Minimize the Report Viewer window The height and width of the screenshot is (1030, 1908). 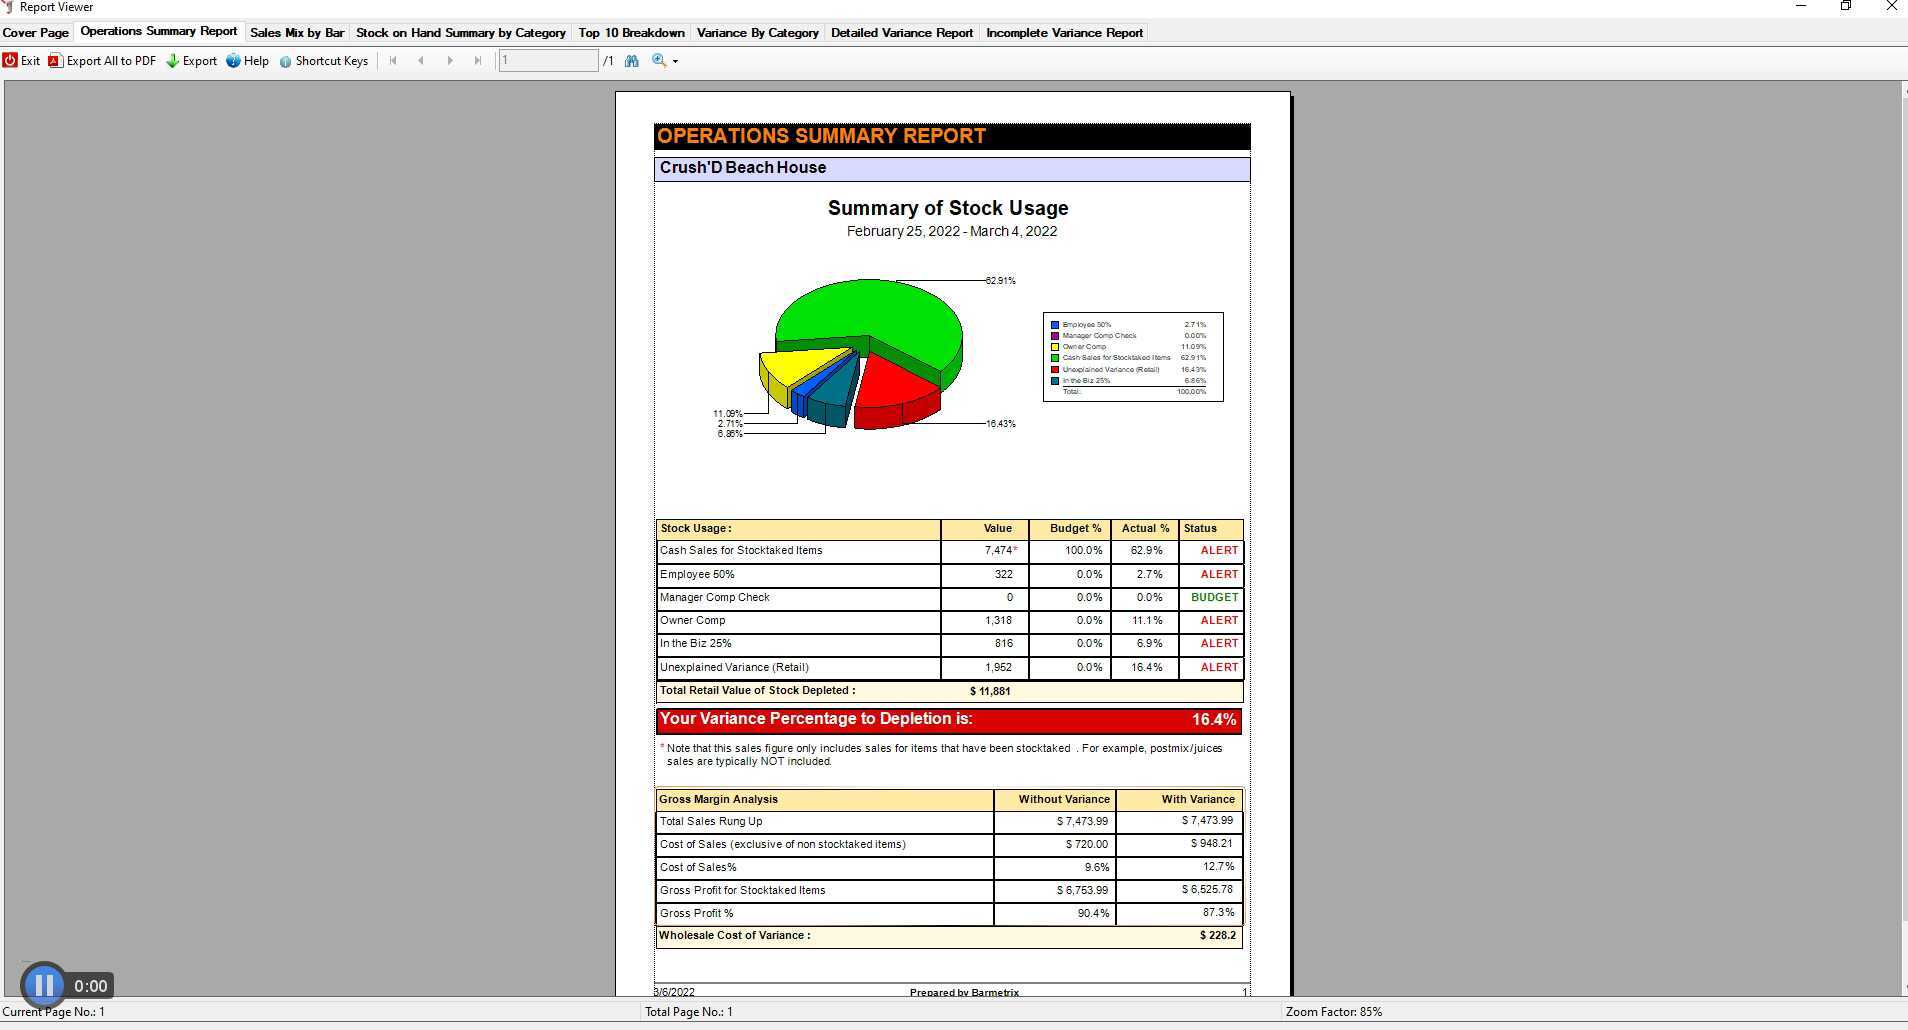(x=1801, y=6)
